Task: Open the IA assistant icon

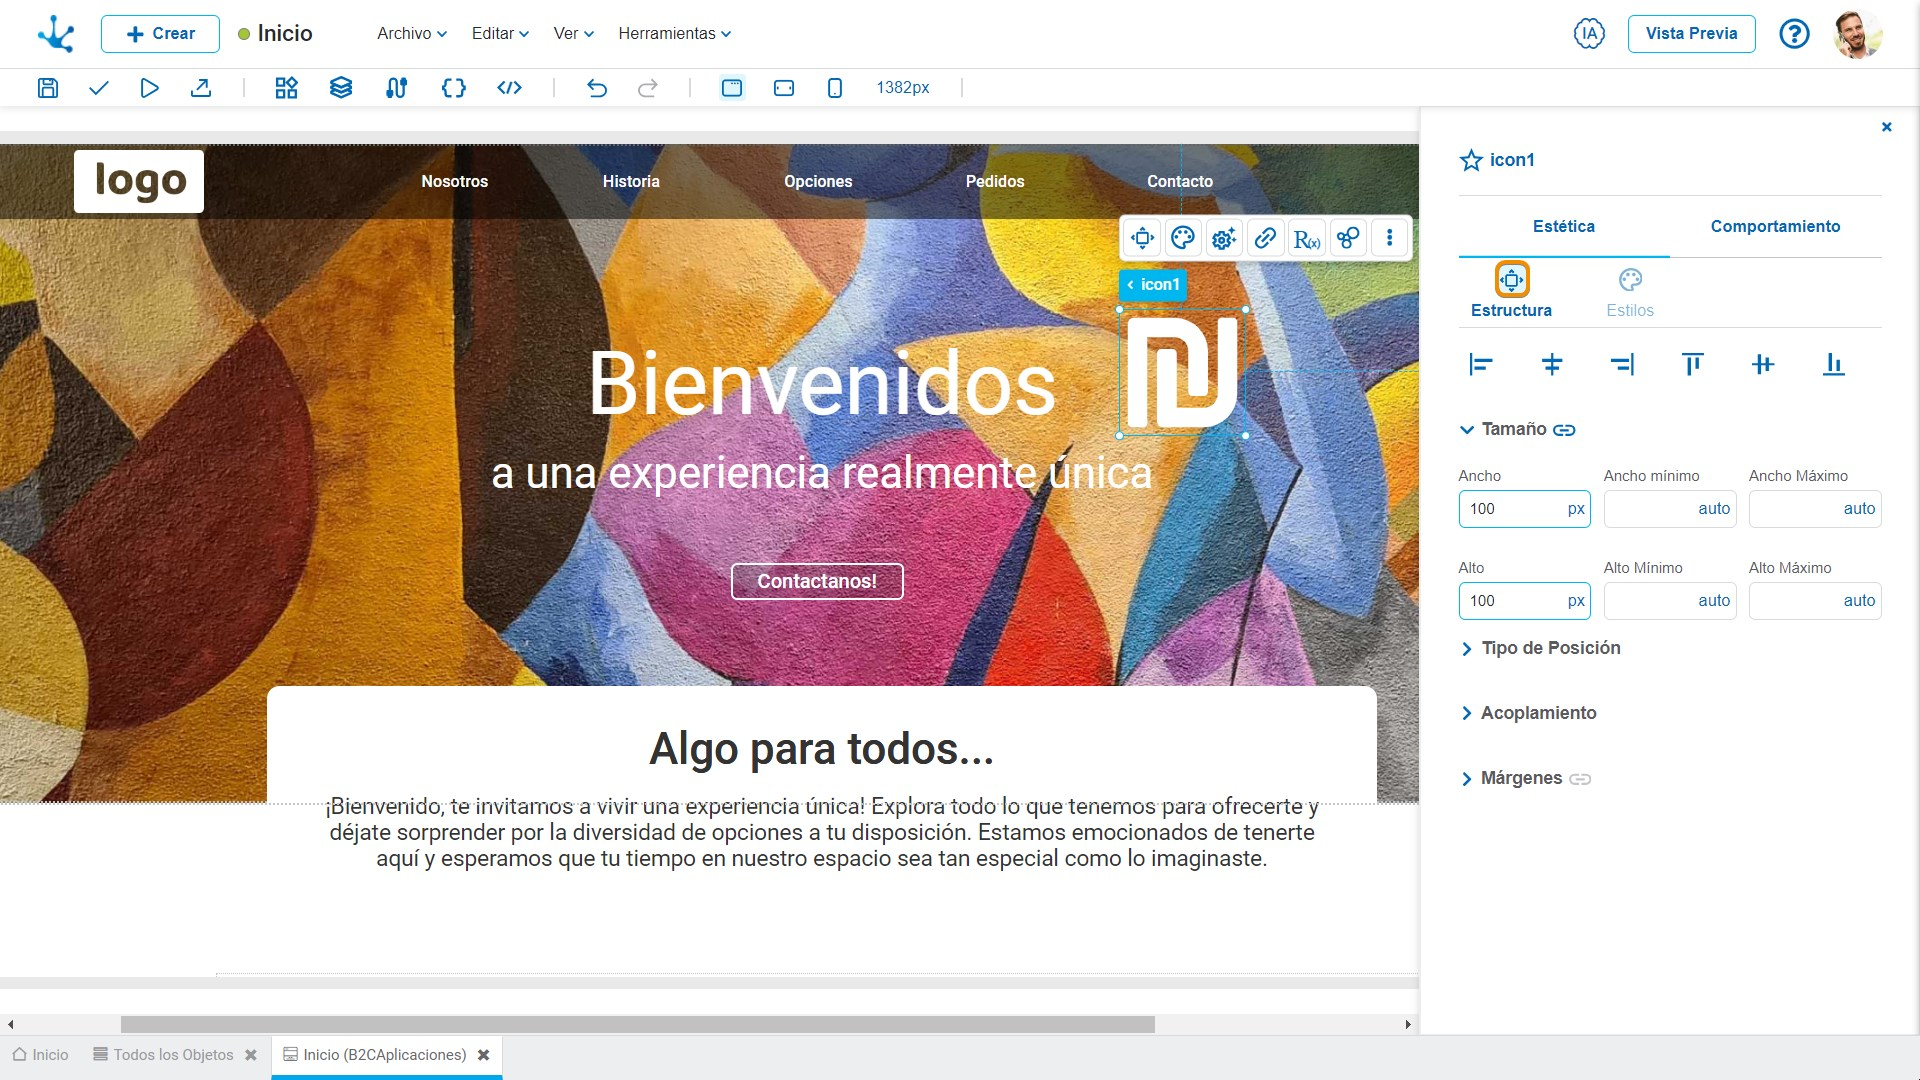Action: [x=1589, y=34]
